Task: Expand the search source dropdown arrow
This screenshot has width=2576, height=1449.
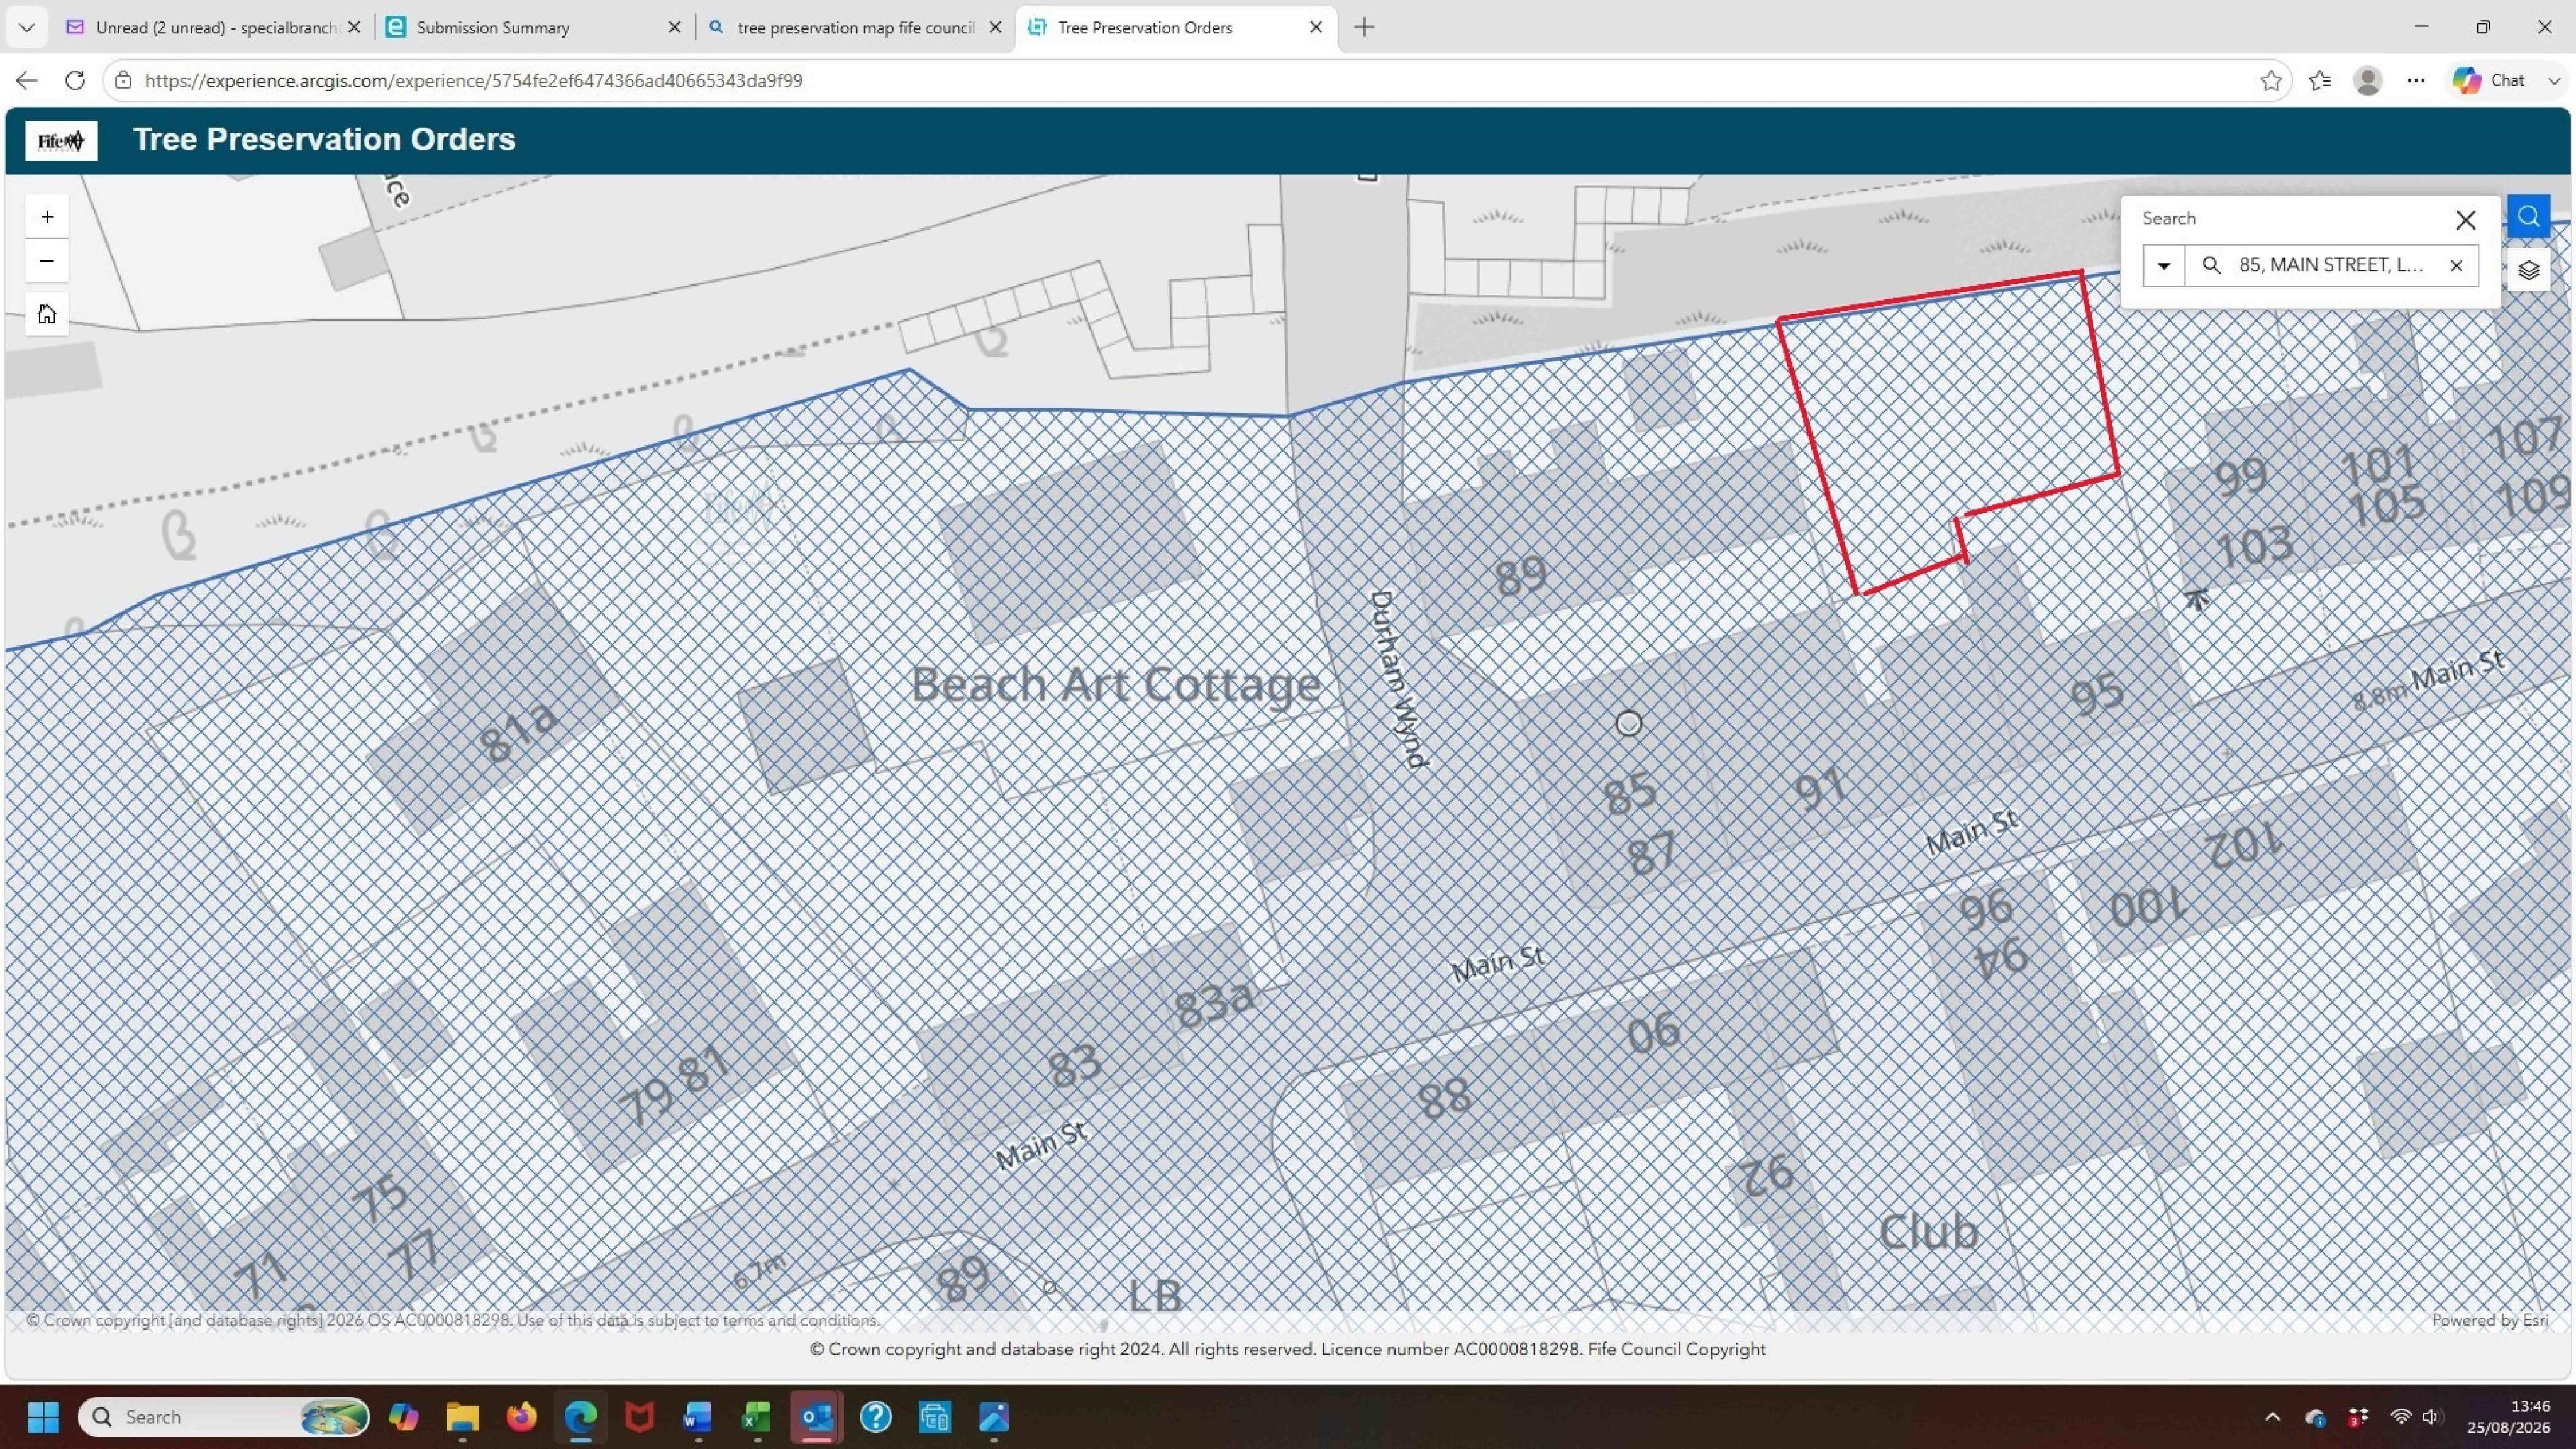Action: pyautogui.click(x=2163, y=265)
